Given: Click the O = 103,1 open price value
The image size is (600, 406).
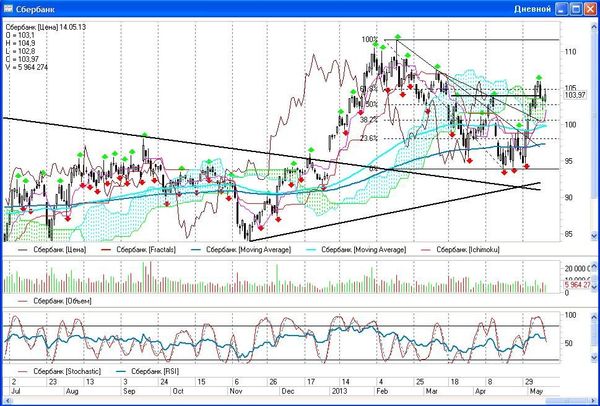Looking at the screenshot, I should [x=21, y=35].
